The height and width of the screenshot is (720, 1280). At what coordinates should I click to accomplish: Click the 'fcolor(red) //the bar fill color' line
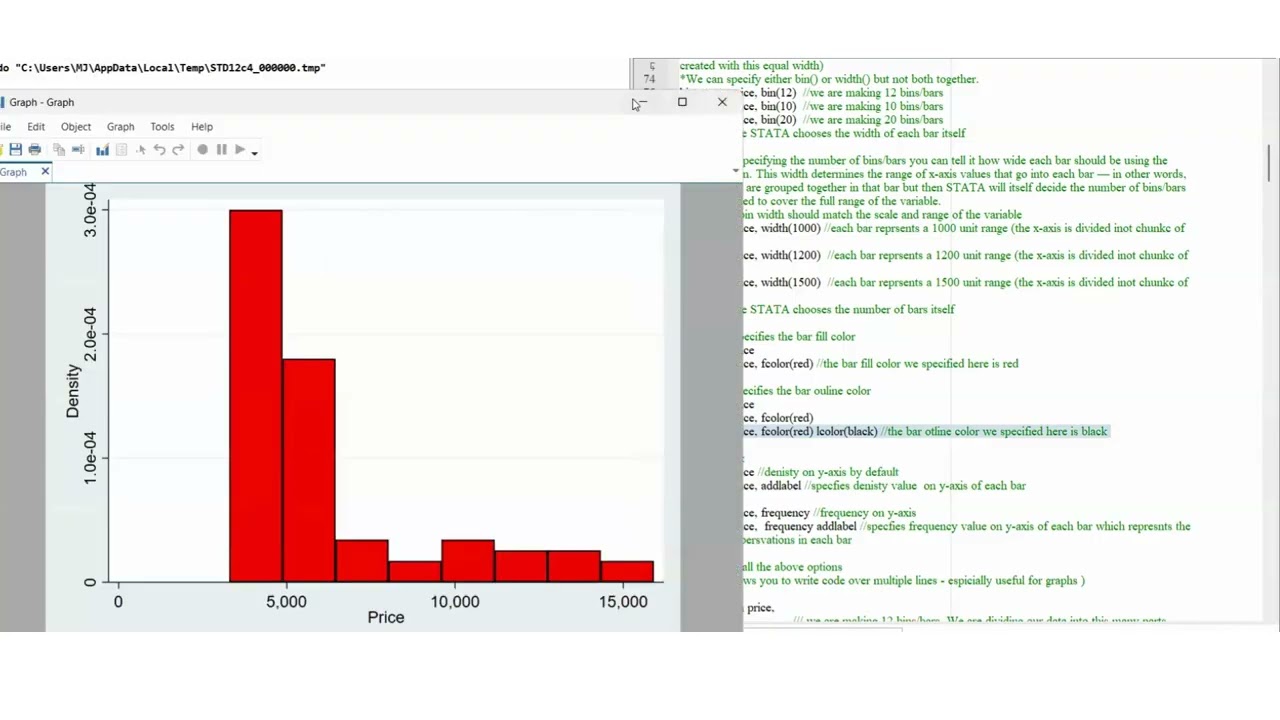click(881, 364)
